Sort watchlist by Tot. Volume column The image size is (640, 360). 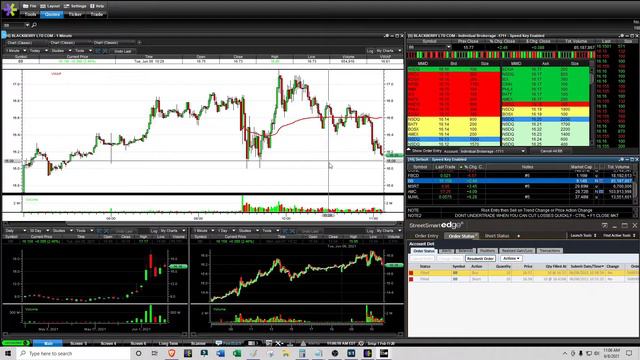(x=618, y=167)
